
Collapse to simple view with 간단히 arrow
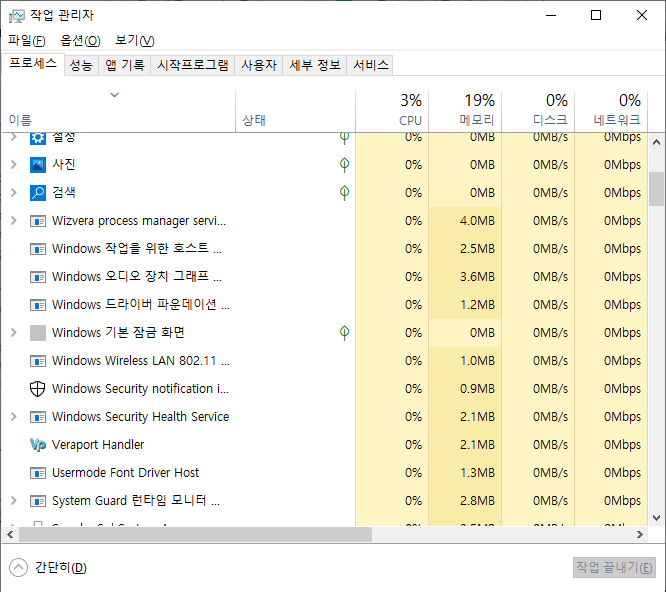pos(18,568)
